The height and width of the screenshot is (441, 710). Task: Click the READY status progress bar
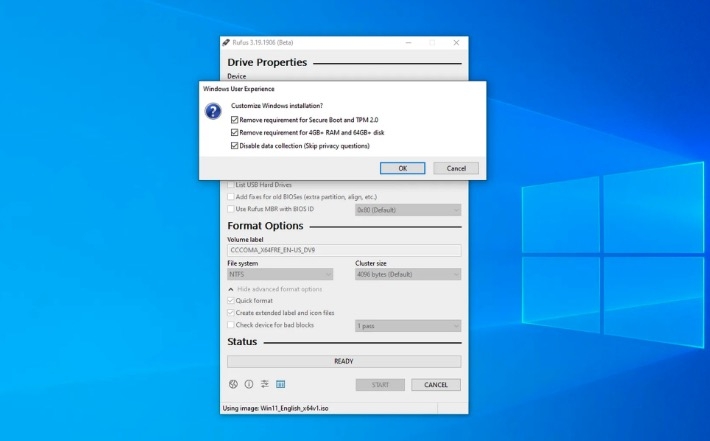tap(344, 361)
